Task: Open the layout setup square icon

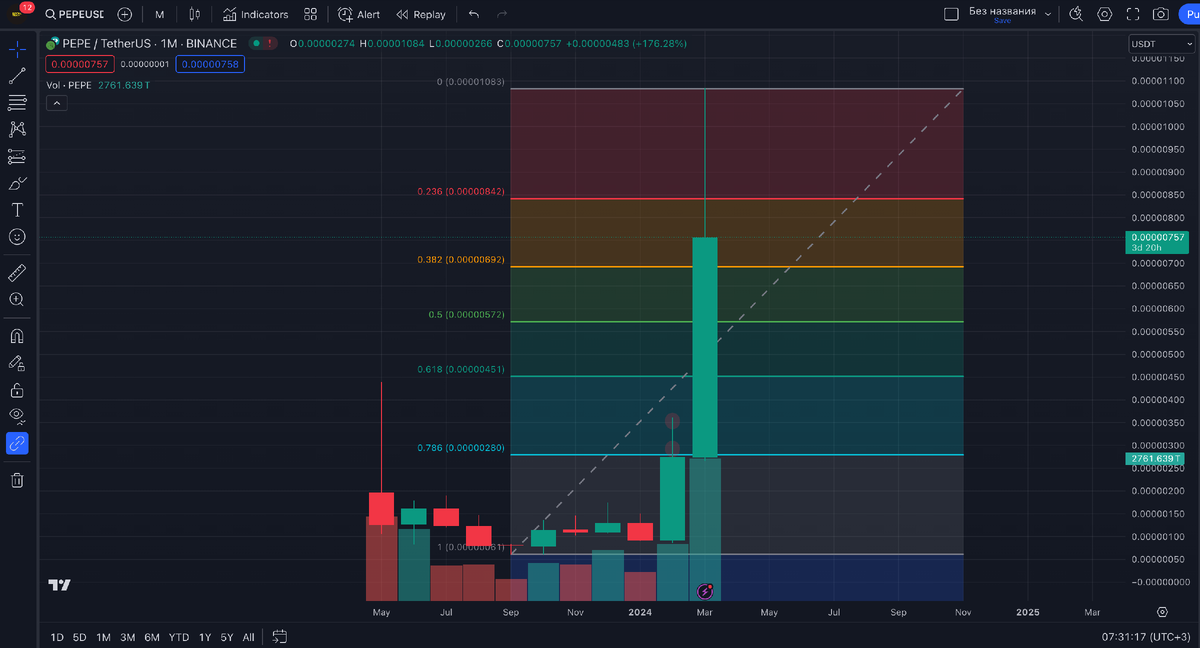Action: point(951,14)
